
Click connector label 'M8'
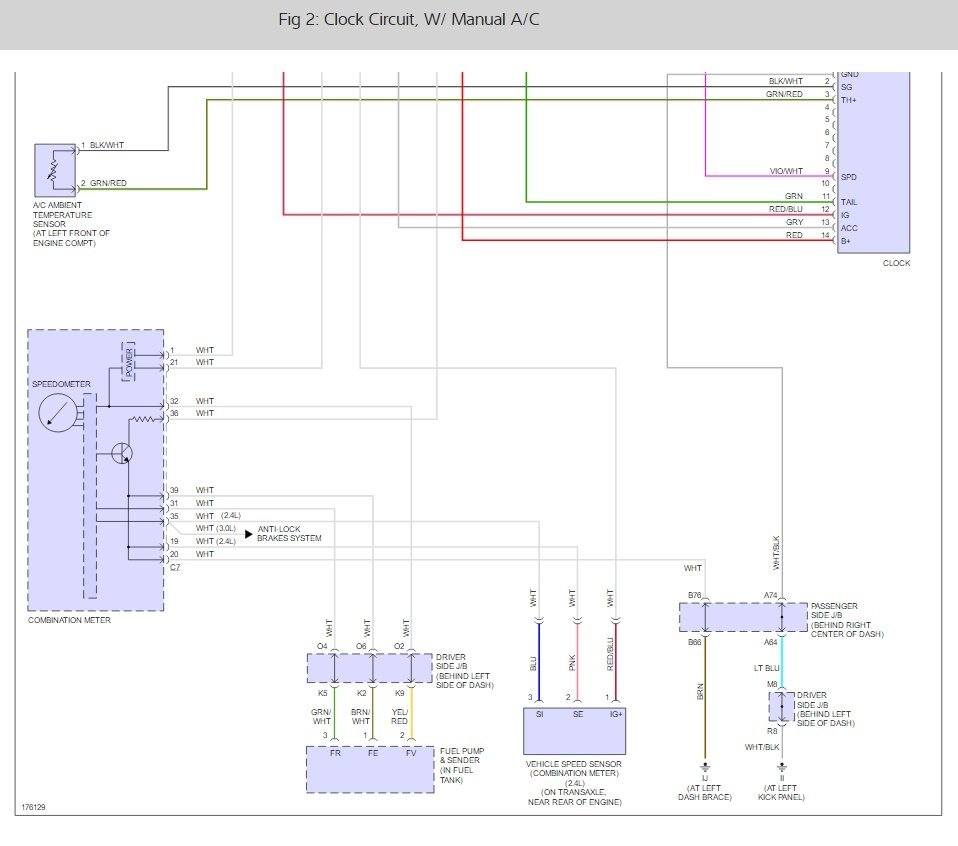point(772,684)
